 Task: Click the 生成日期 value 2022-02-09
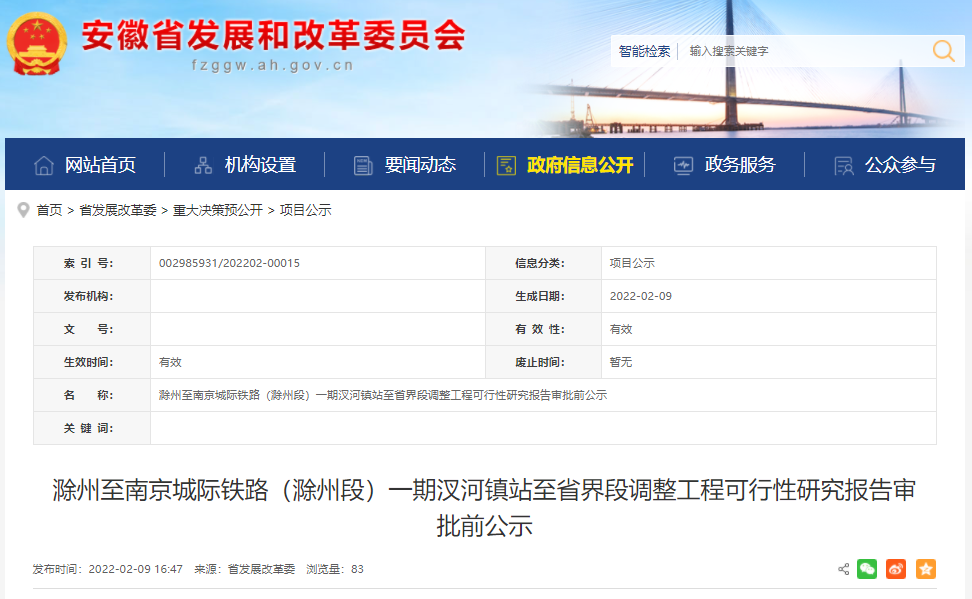point(640,296)
